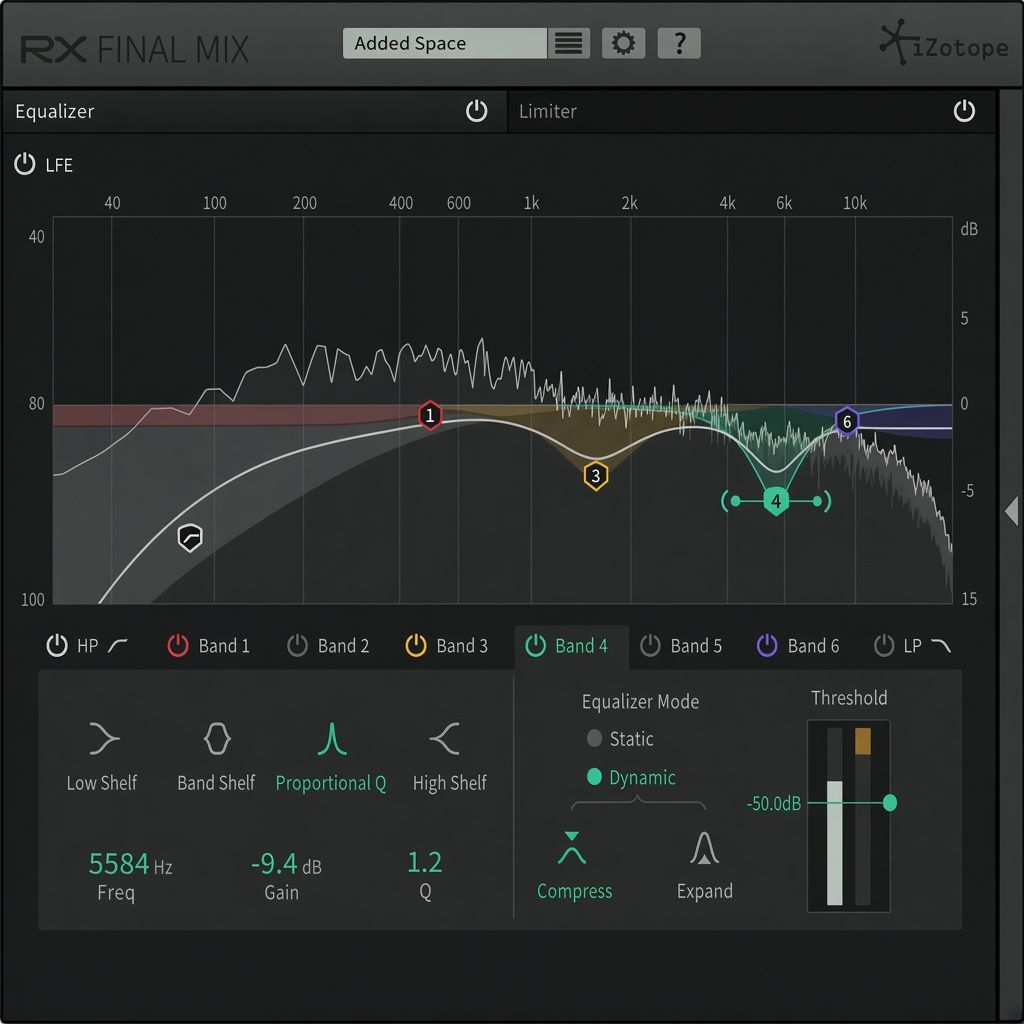Viewport: 1024px width, 1024px height.
Task: Switch to the Band 6 tab
Action: 813,646
